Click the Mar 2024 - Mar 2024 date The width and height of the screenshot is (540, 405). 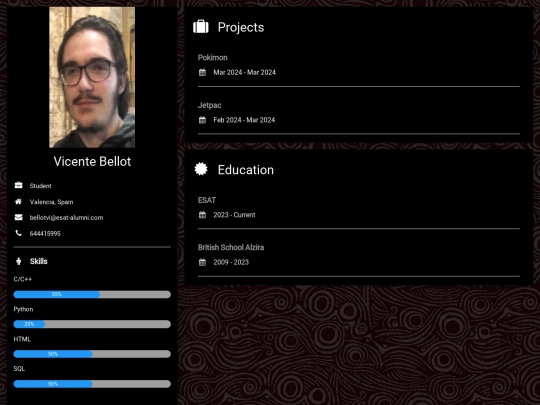click(x=245, y=72)
